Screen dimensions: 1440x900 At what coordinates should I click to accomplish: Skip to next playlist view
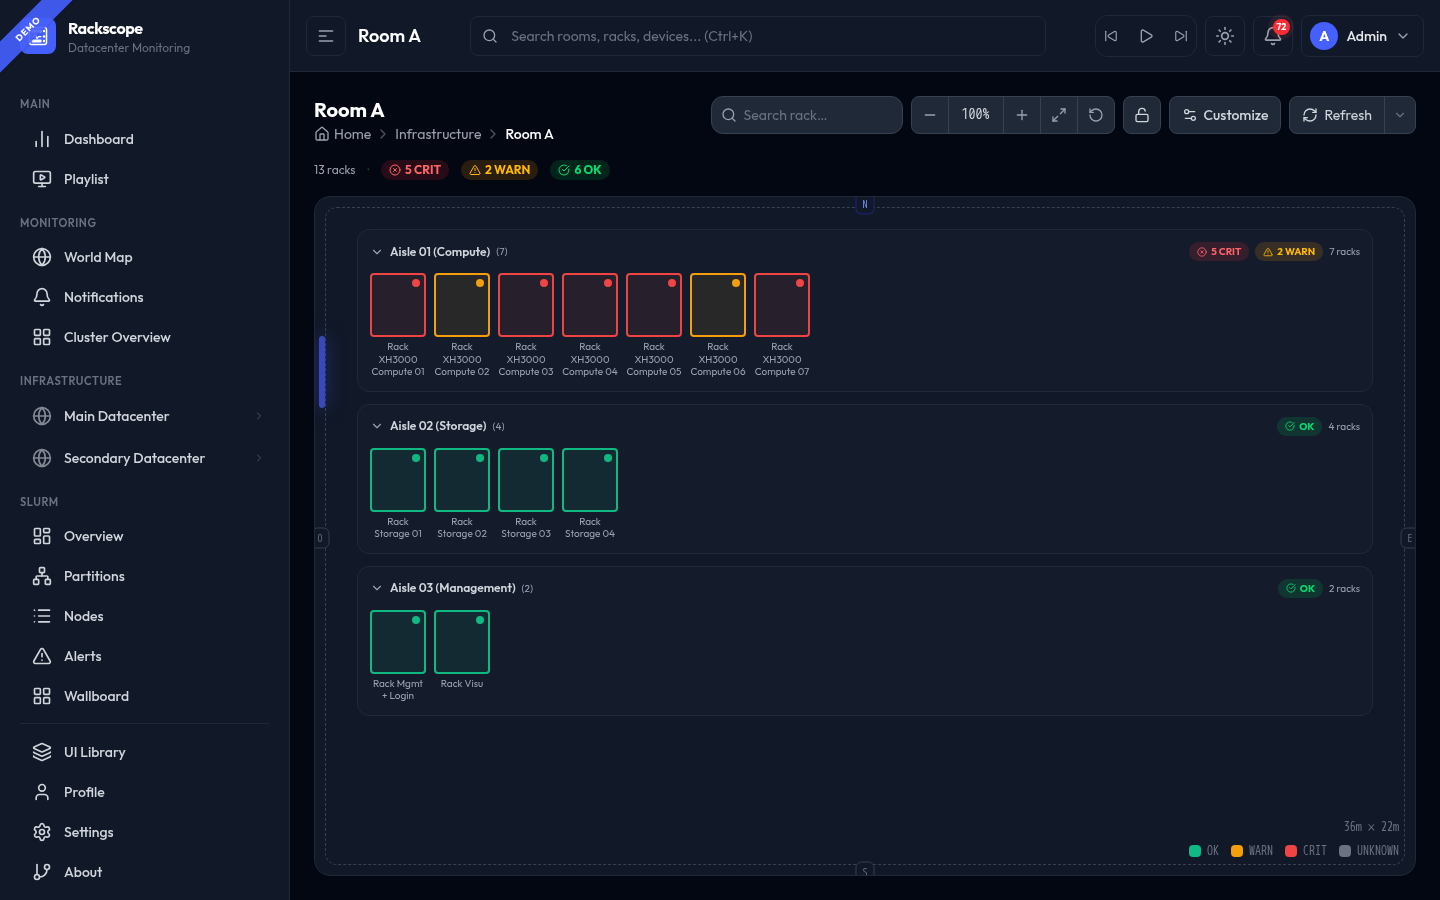(x=1181, y=36)
